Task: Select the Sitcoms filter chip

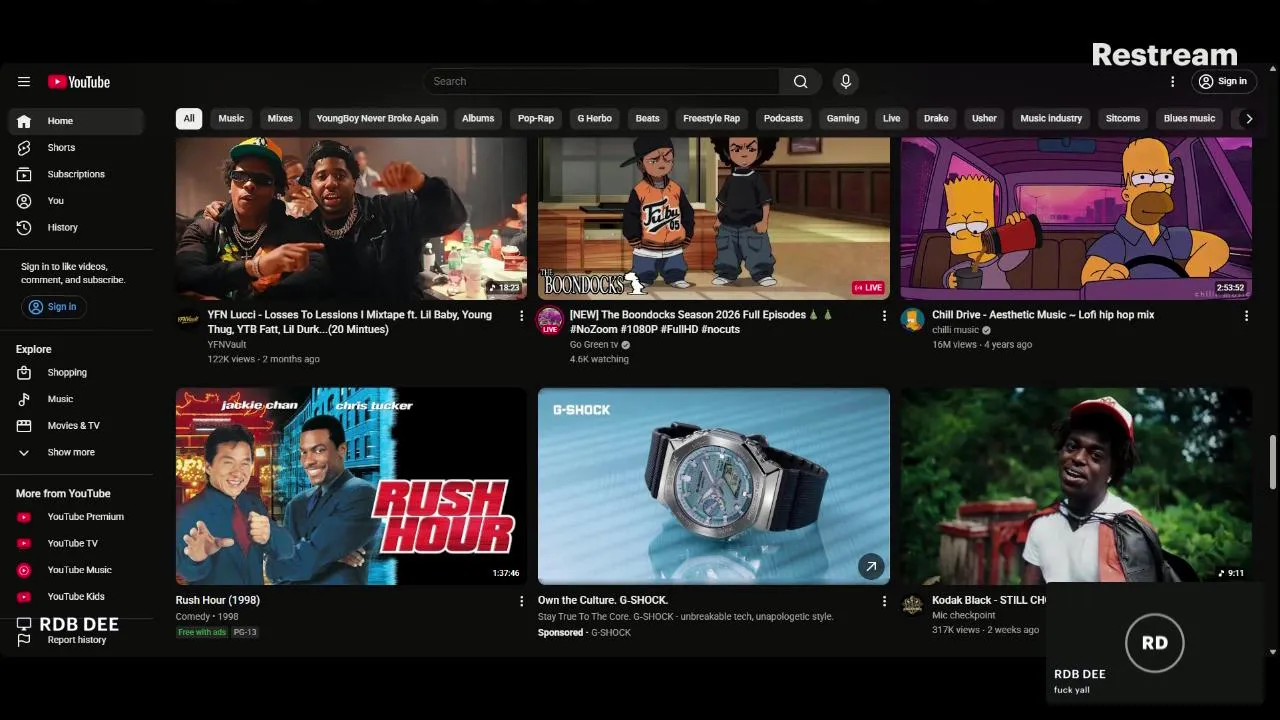Action: [x=1123, y=118]
